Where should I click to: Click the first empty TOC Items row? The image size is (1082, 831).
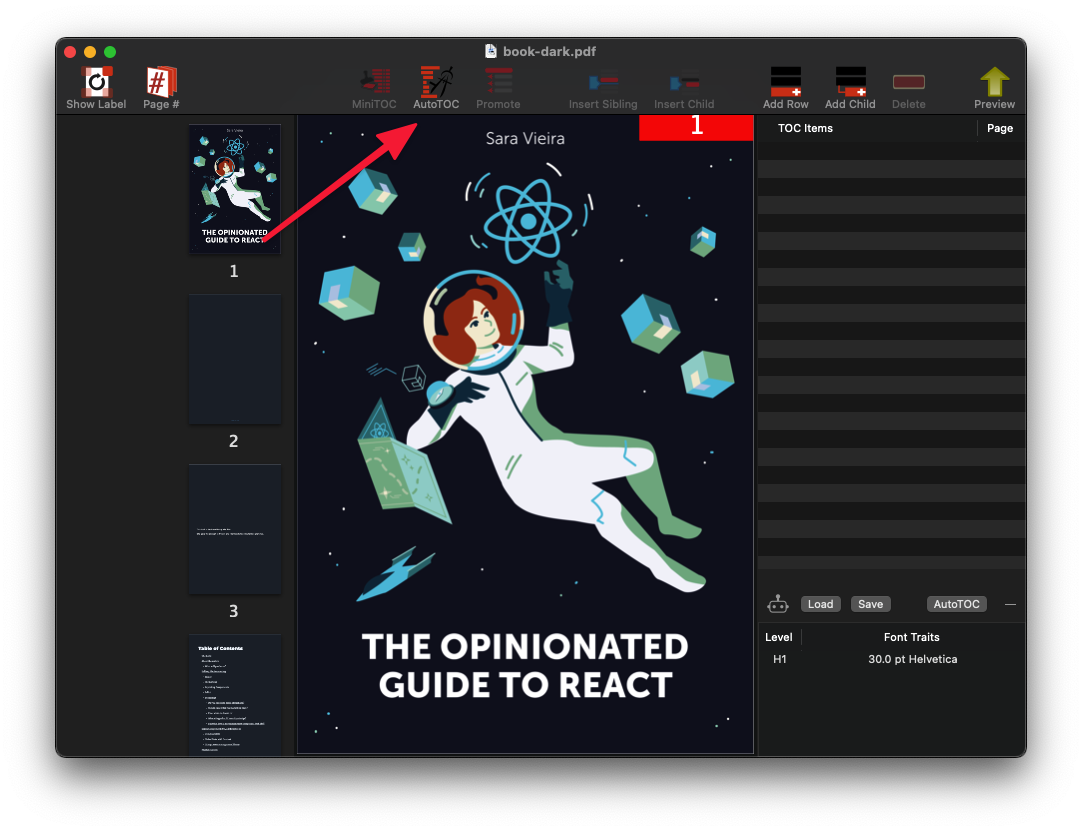(892, 150)
